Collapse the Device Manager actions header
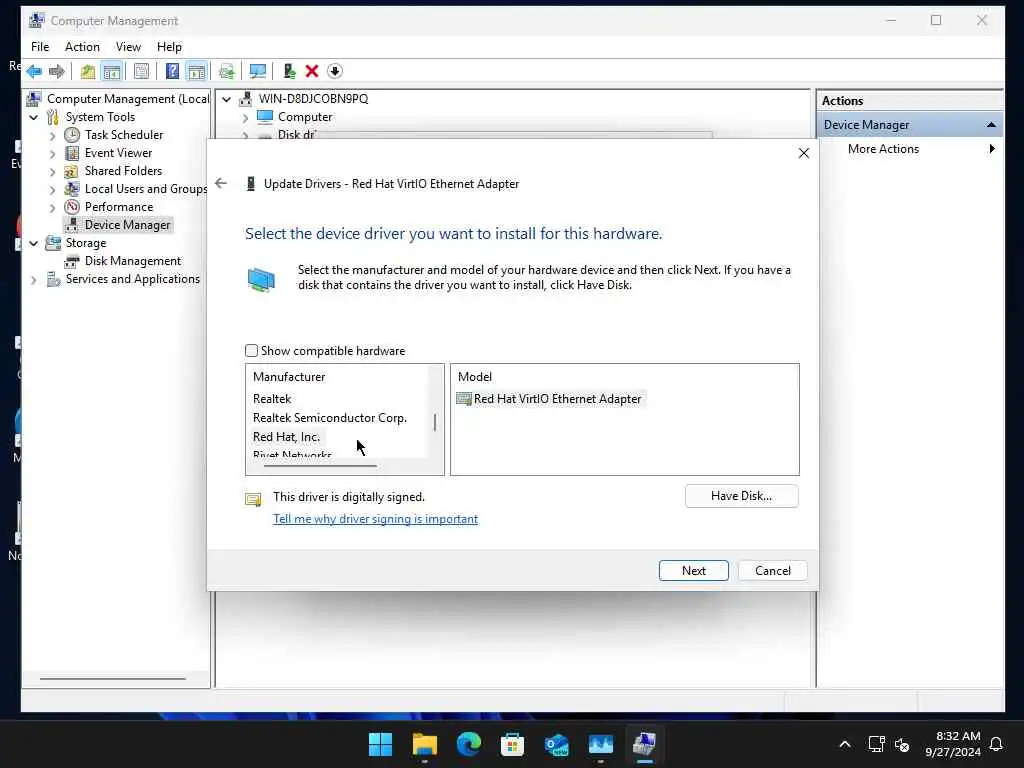The width and height of the screenshot is (1024, 768). (991, 125)
